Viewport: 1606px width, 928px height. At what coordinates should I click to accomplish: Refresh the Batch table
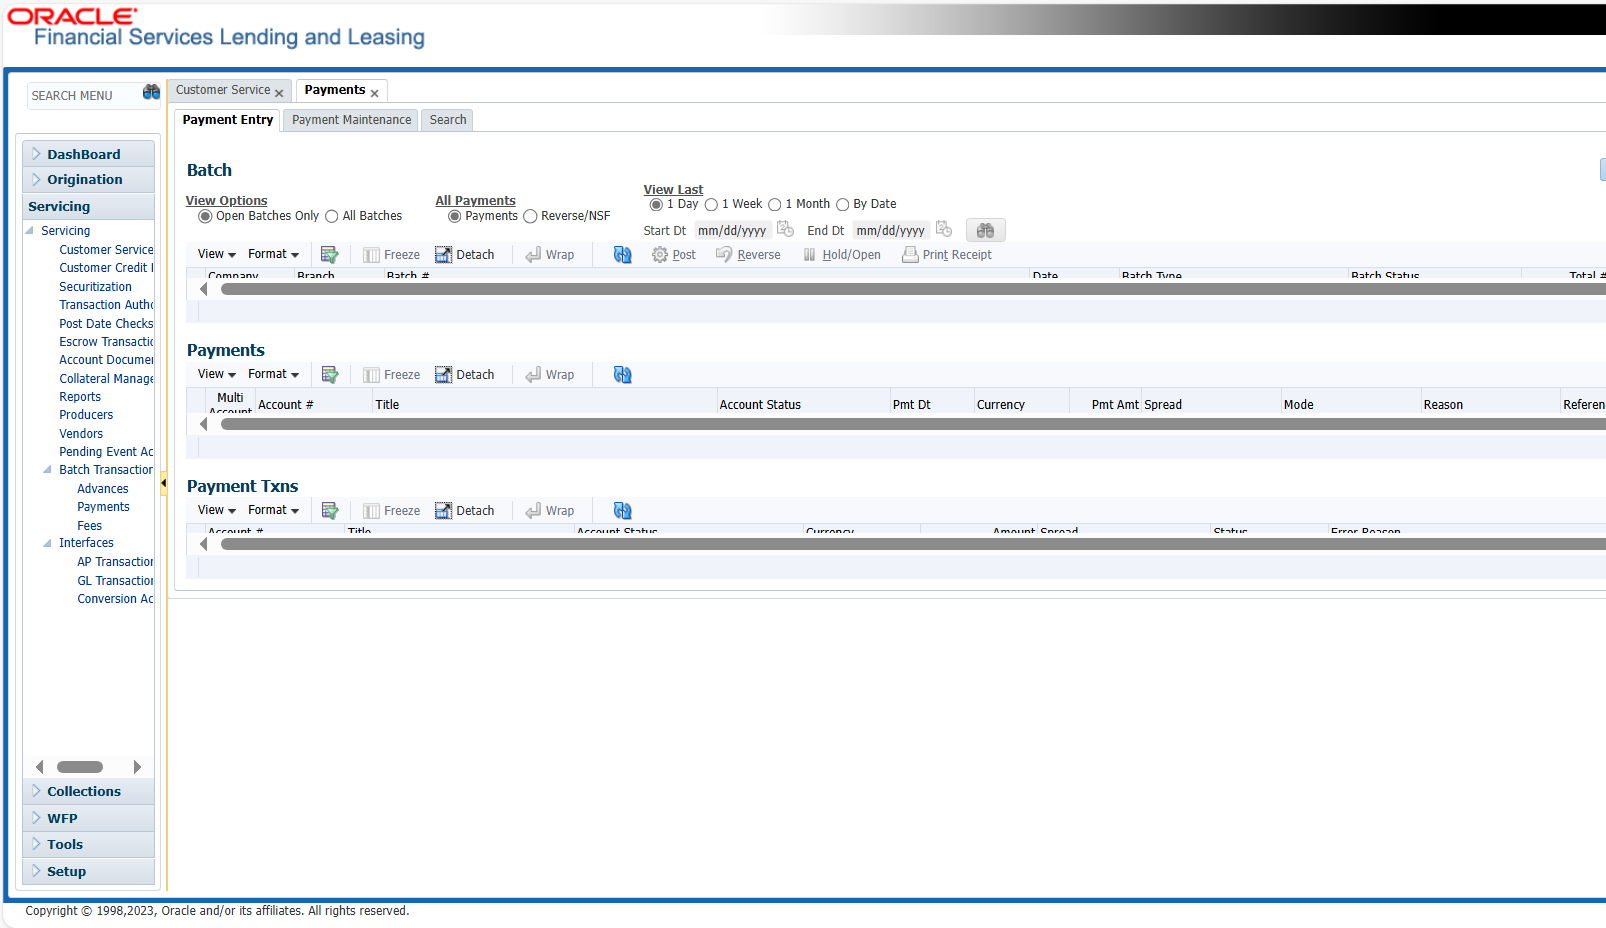pyautogui.click(x=622, y=255)
